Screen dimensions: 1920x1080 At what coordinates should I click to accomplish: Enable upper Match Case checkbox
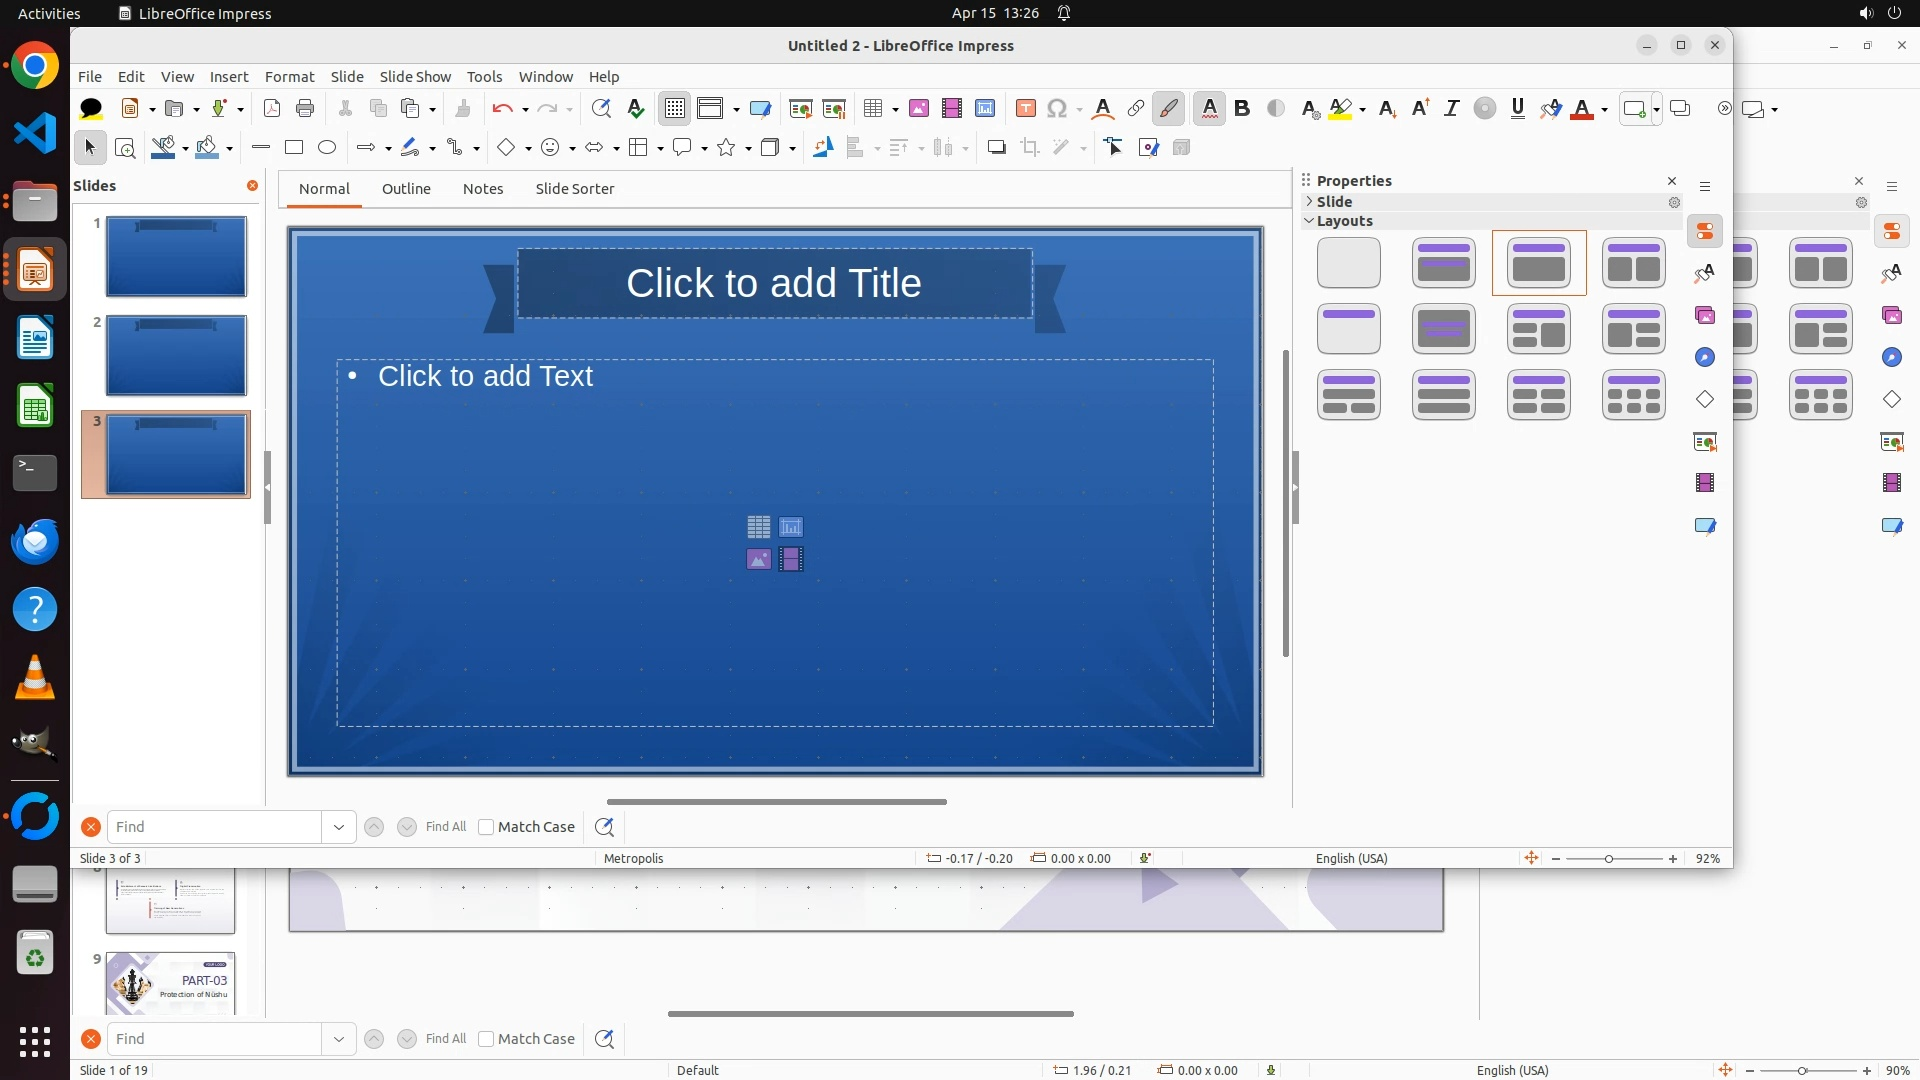pyautogui.click(x=486, y=827)
